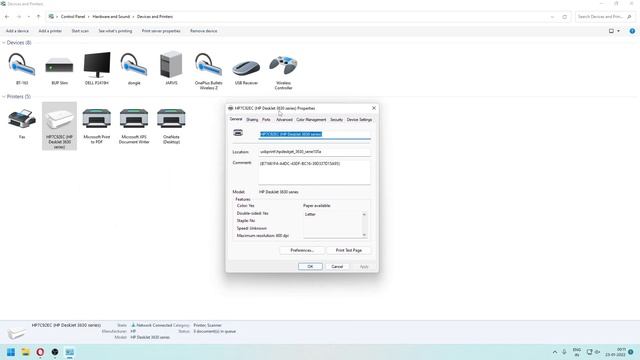The image size is (640, 360).
Task: Click Cancel in Properties dialog
Action: [x=337, y=267]
